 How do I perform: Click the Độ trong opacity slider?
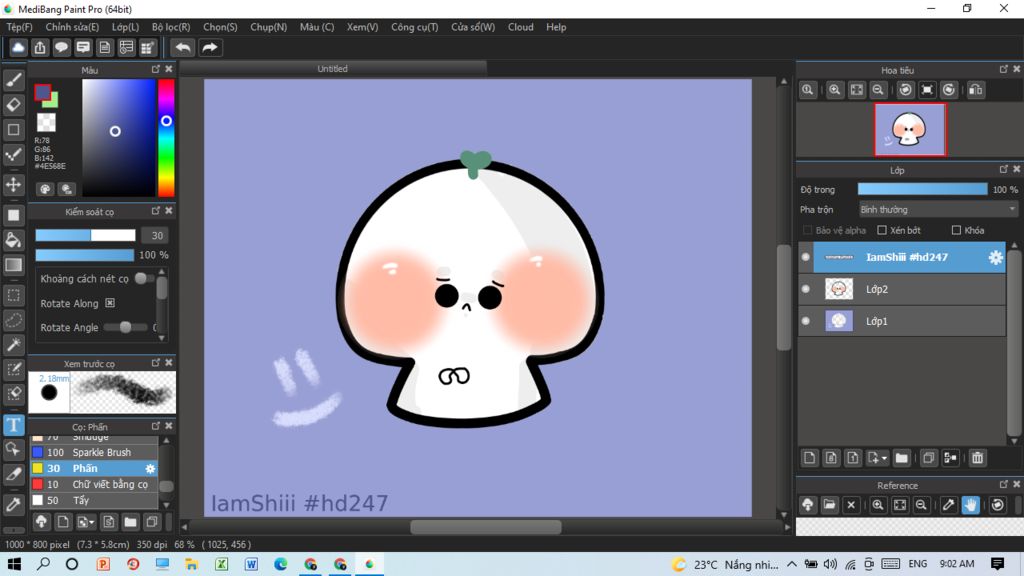(922, 189)
